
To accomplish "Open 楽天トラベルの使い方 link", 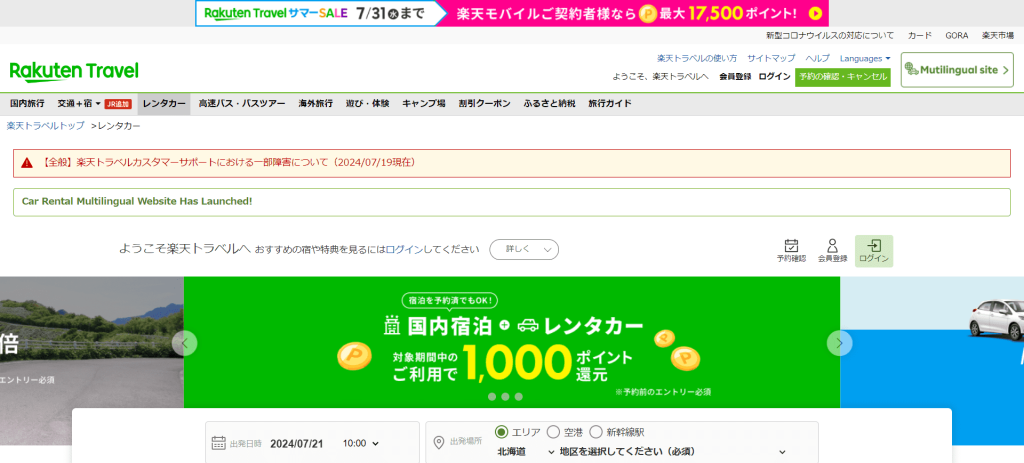I will [697, 58].
